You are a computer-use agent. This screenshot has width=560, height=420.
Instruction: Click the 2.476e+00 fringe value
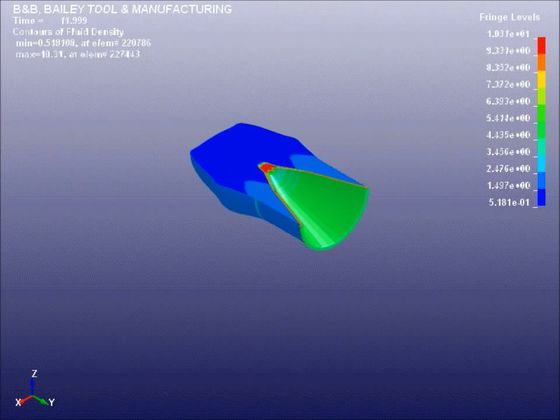click(509, 169)
